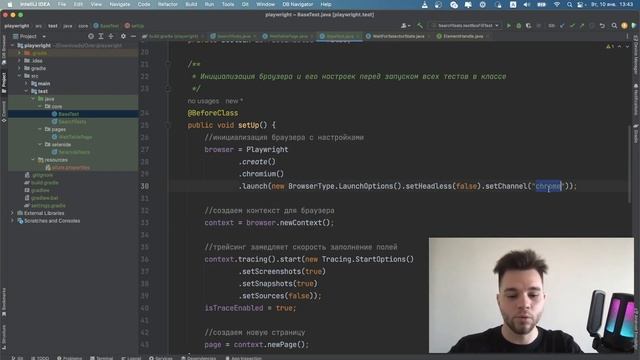Screen dimensions: 640x360
Task: Click the orange IDE updates avatar icon
Action: pyautogui.click(x=624, y=26)
